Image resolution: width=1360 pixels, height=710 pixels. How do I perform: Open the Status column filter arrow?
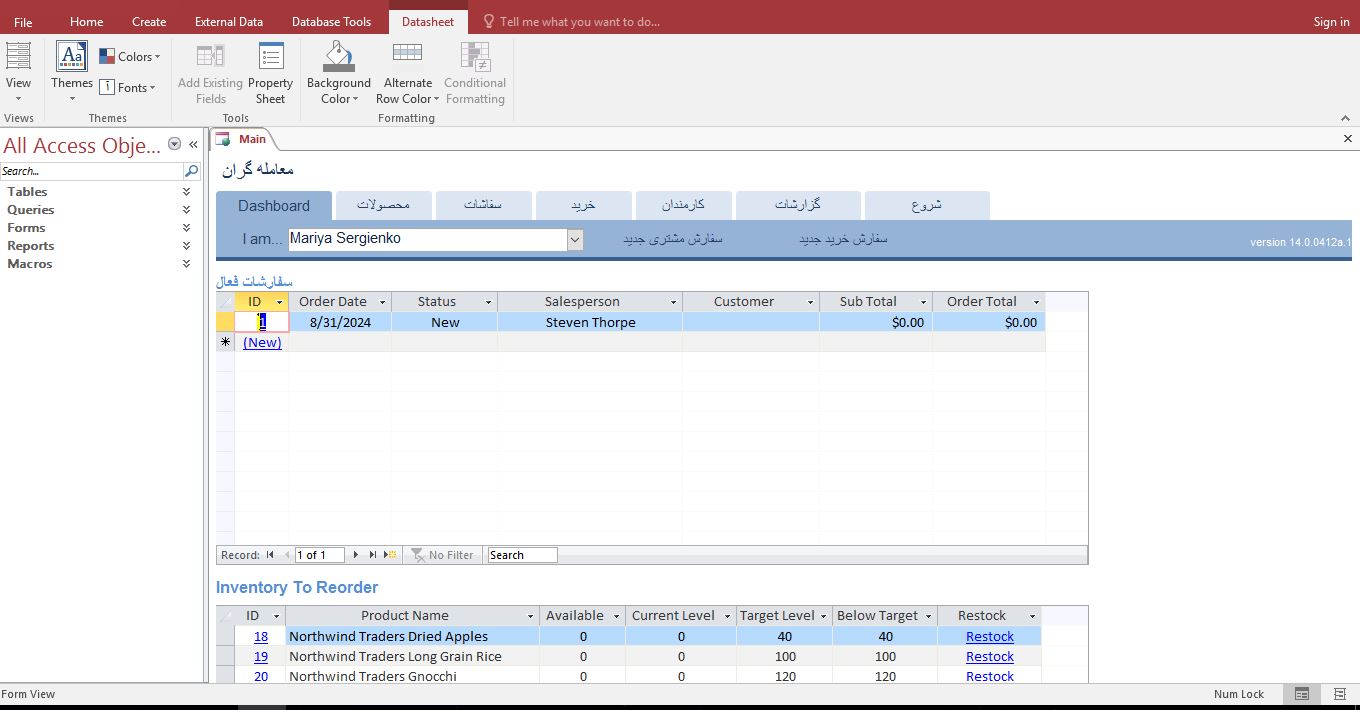tap(488, 302)
